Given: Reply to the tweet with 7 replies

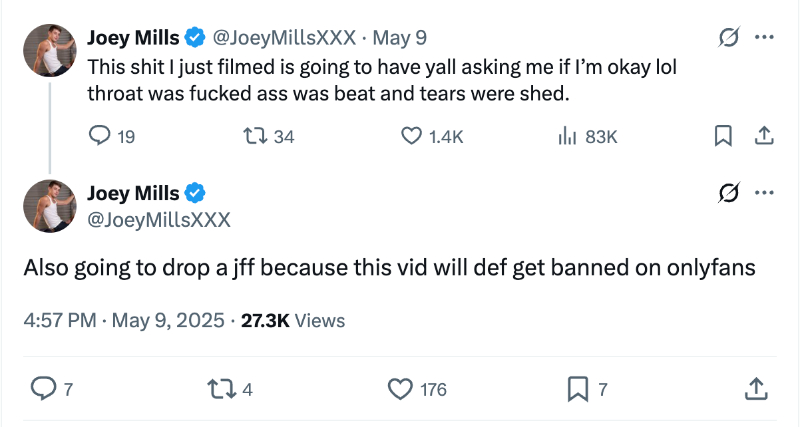Looking at the screenshot, I should (46, 389).
